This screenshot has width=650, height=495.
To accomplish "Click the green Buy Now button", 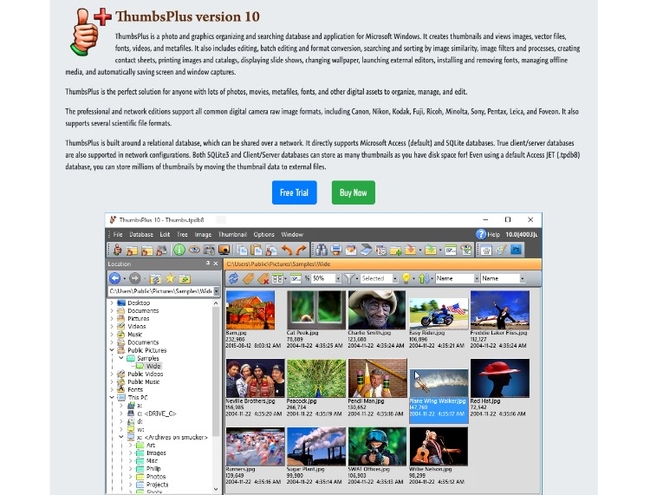I will pos(353,192).
